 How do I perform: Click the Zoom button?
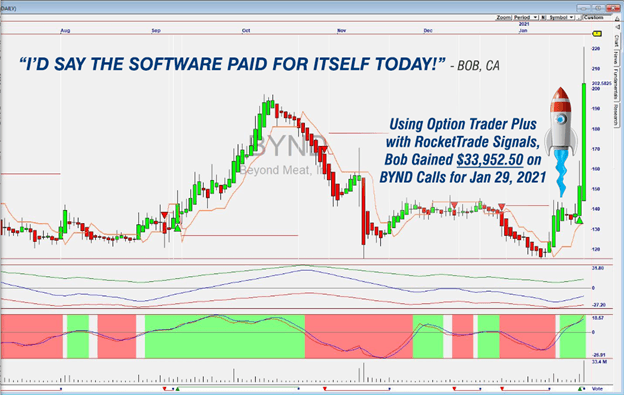tap(503, 18)
